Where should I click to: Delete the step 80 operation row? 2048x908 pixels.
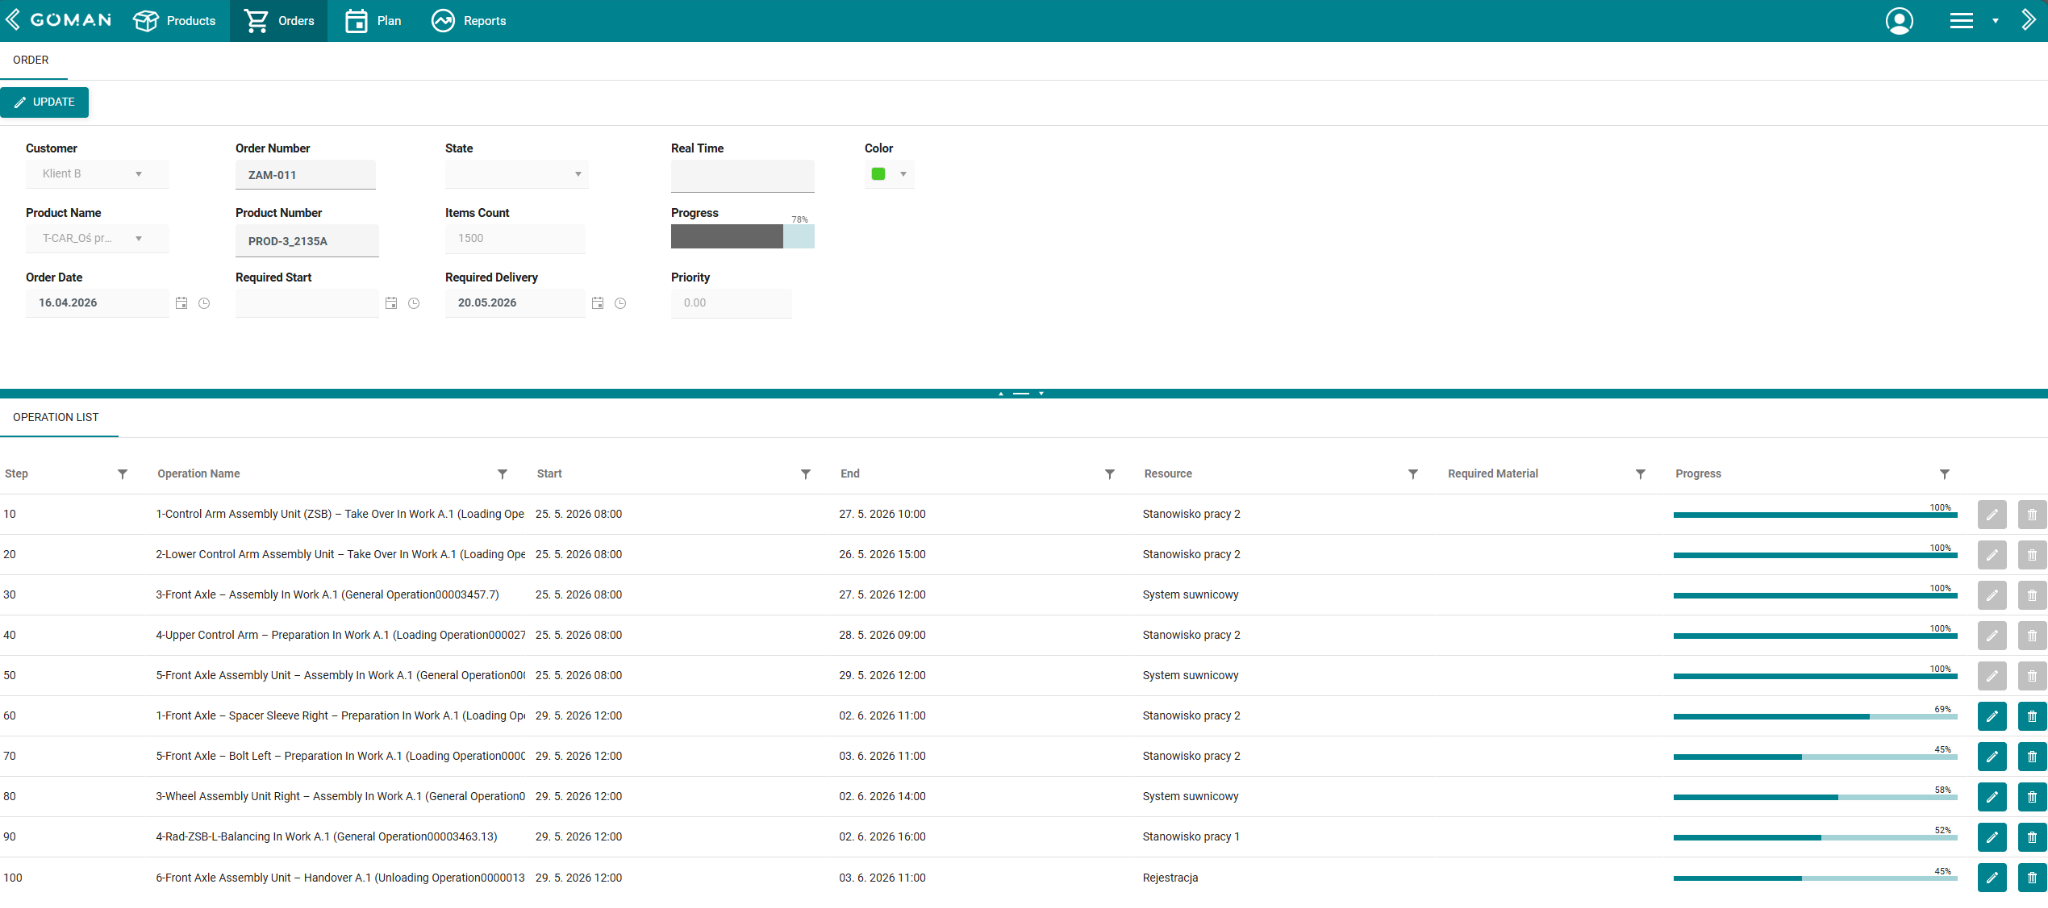(2032, 797)
